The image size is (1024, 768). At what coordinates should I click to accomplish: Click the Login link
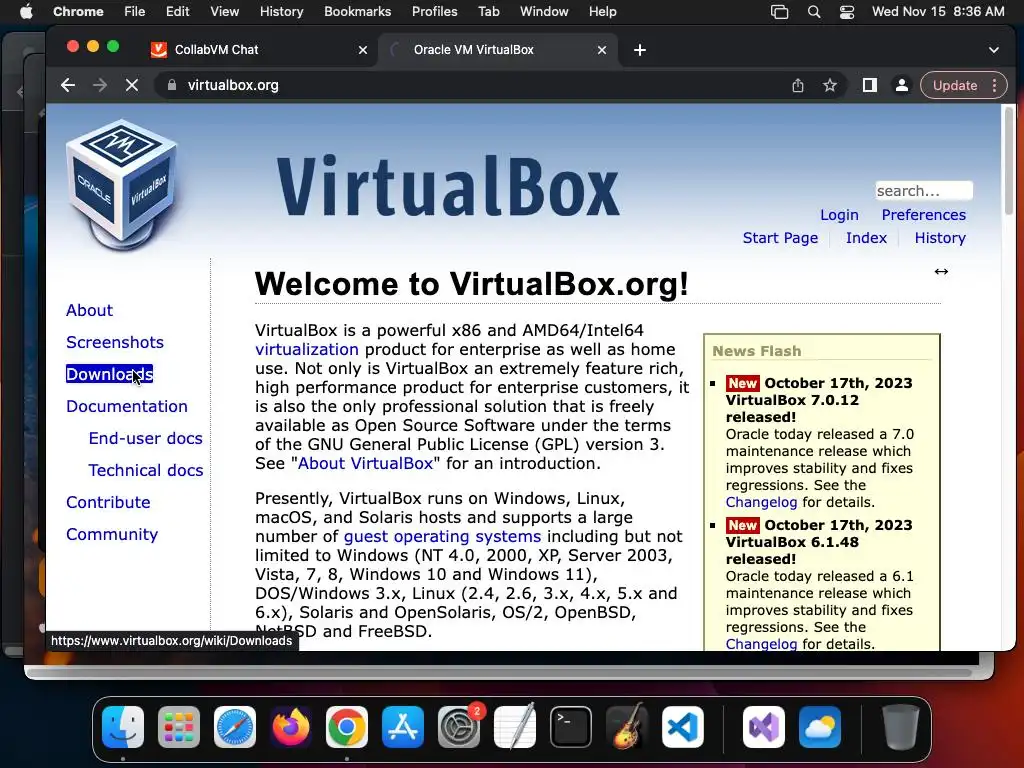click(839, 215)
